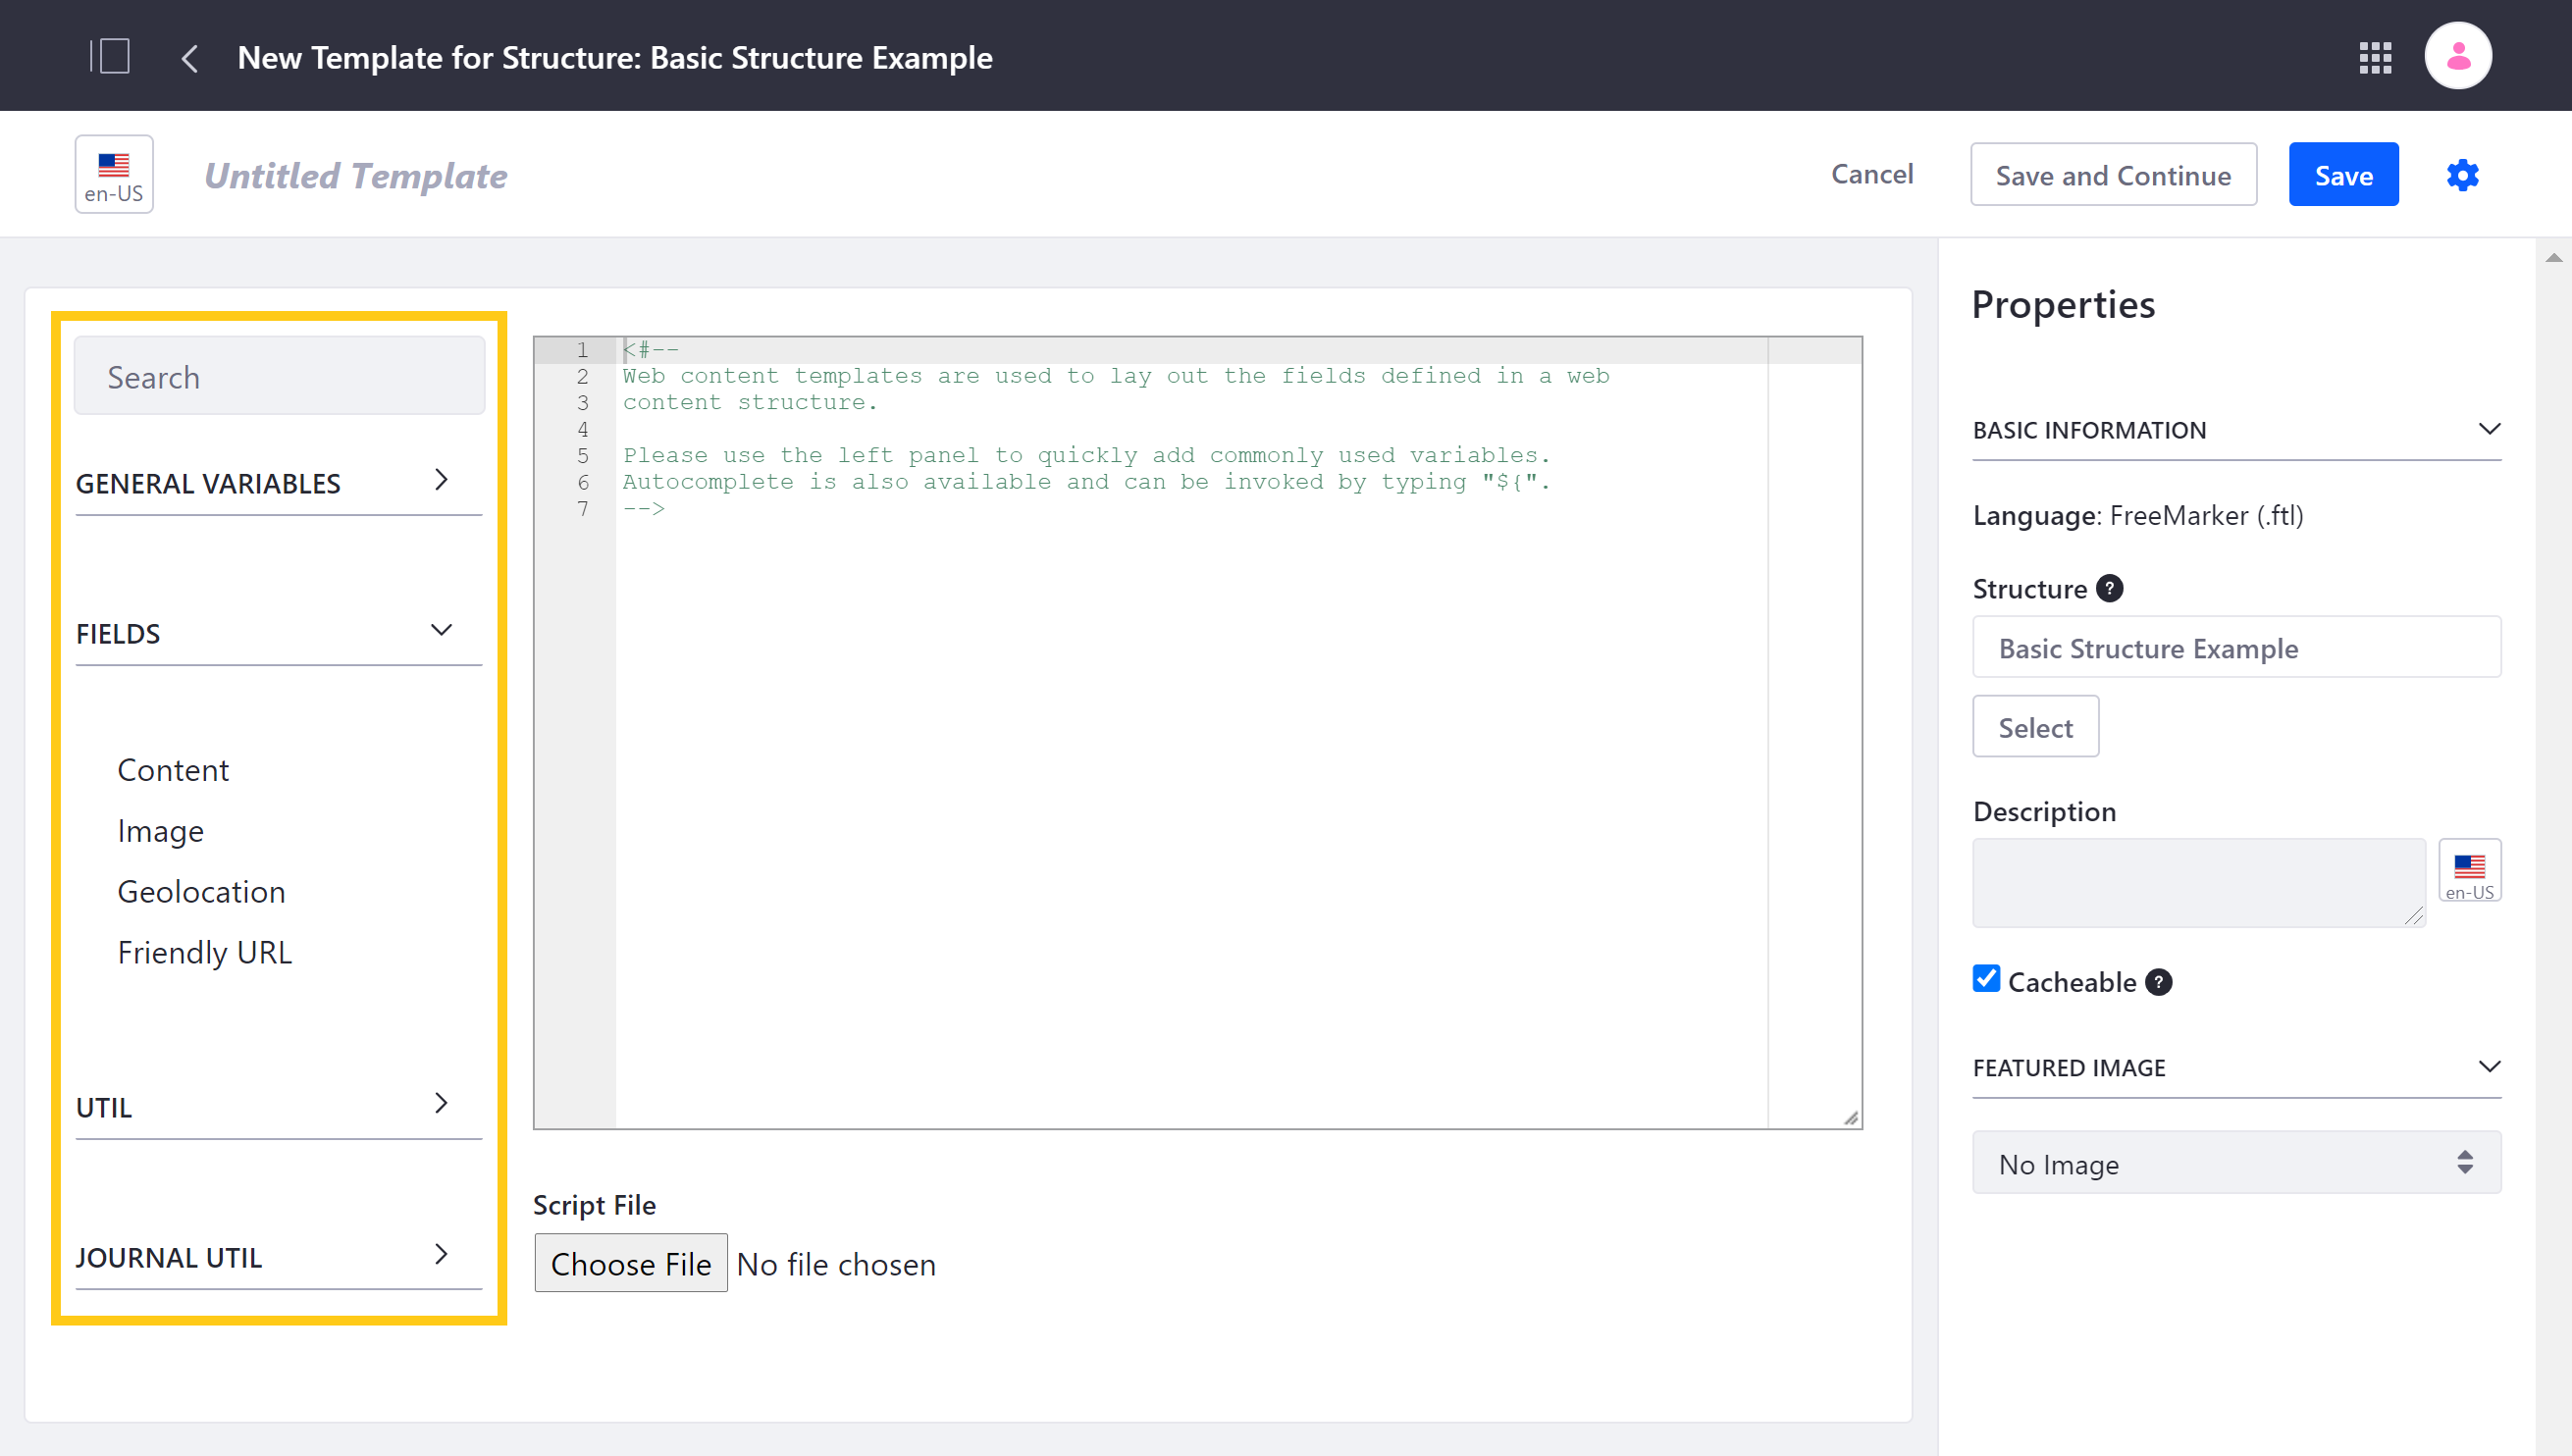Select No Image featured image dropdown

point(2236,1165)
